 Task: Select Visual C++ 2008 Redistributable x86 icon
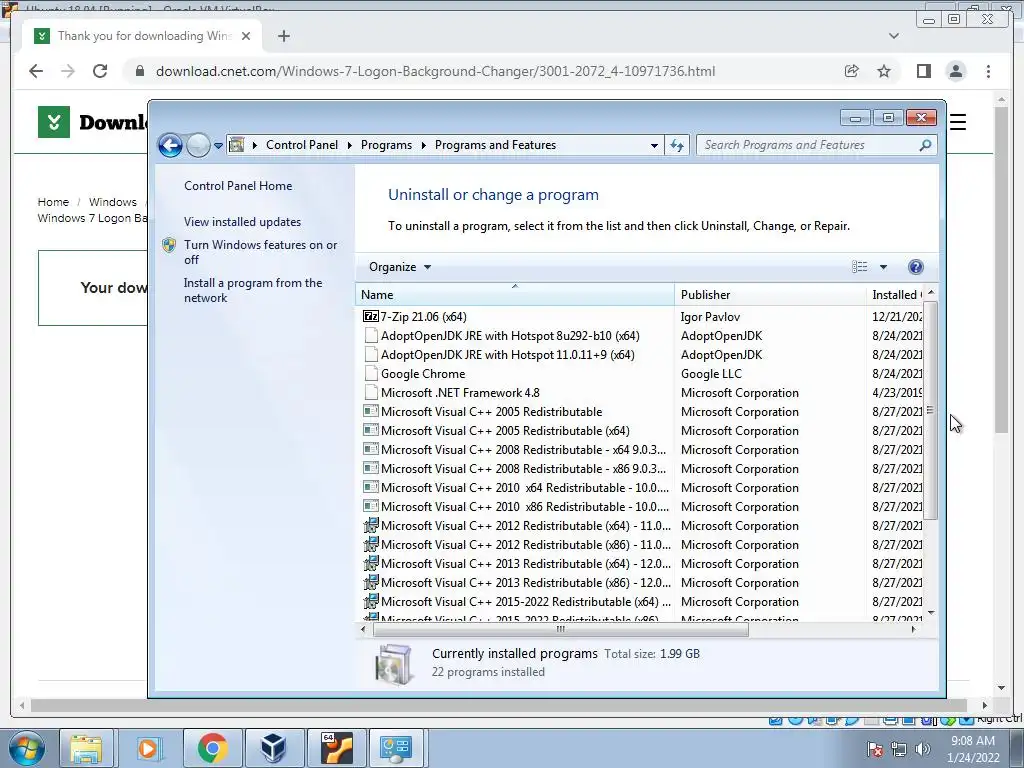(x=371, y=468)
